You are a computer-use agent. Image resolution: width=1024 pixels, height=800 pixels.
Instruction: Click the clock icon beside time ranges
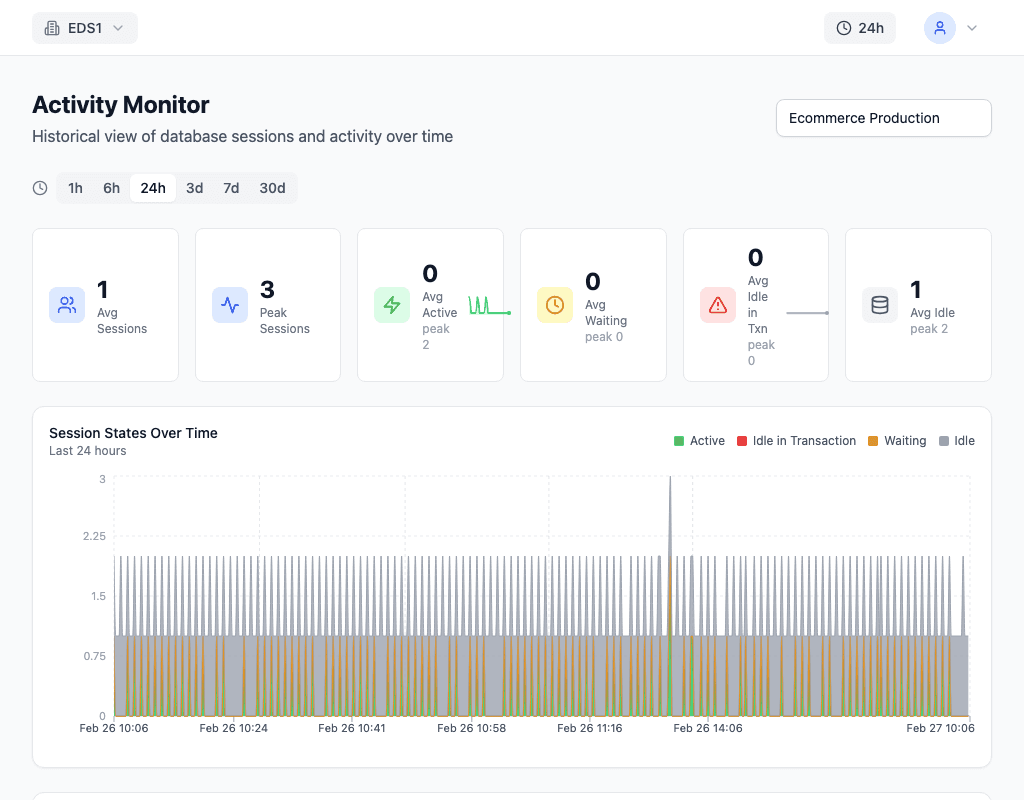(x=40, y=188)
